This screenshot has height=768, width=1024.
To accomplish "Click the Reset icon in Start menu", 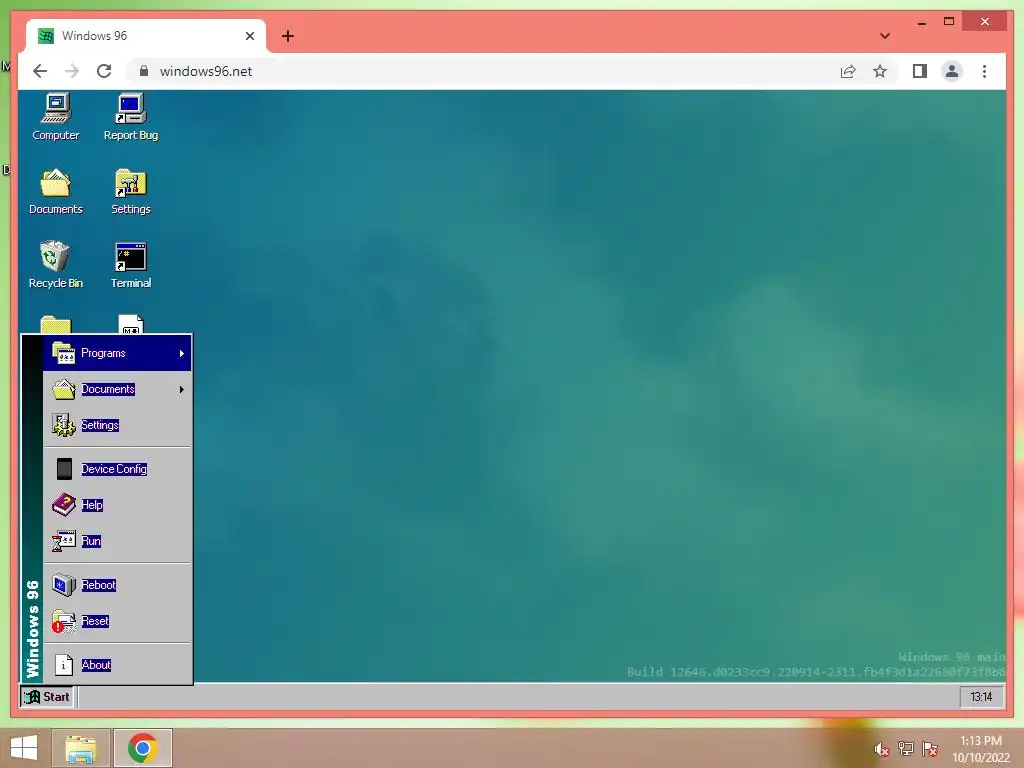I will coord(63,621).
